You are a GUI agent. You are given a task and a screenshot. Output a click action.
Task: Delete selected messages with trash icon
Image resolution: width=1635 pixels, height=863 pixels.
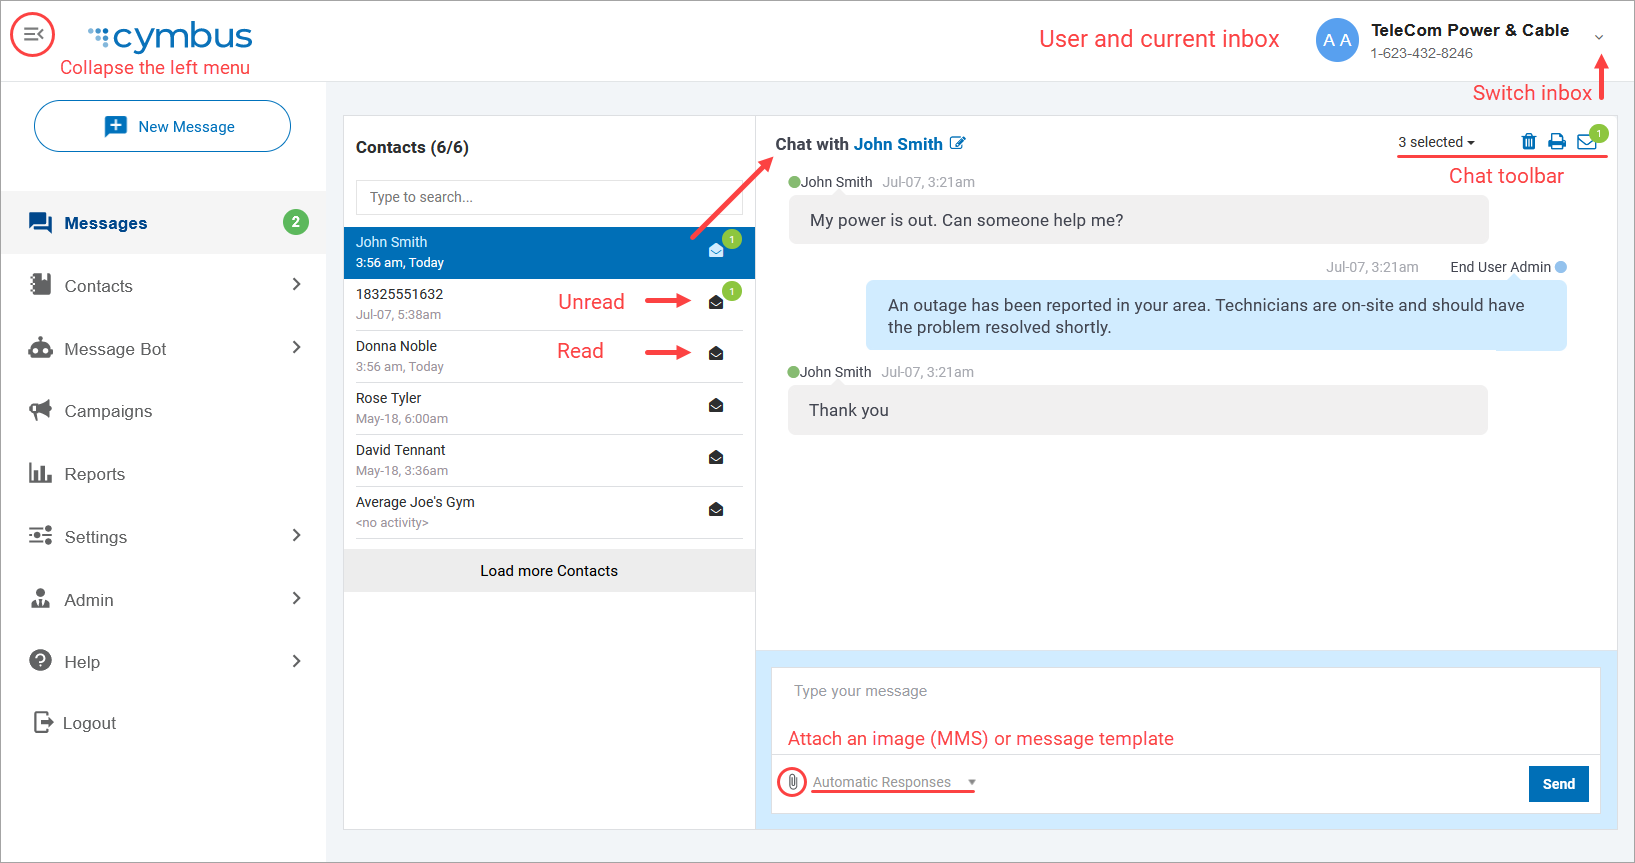(1528, 142)
